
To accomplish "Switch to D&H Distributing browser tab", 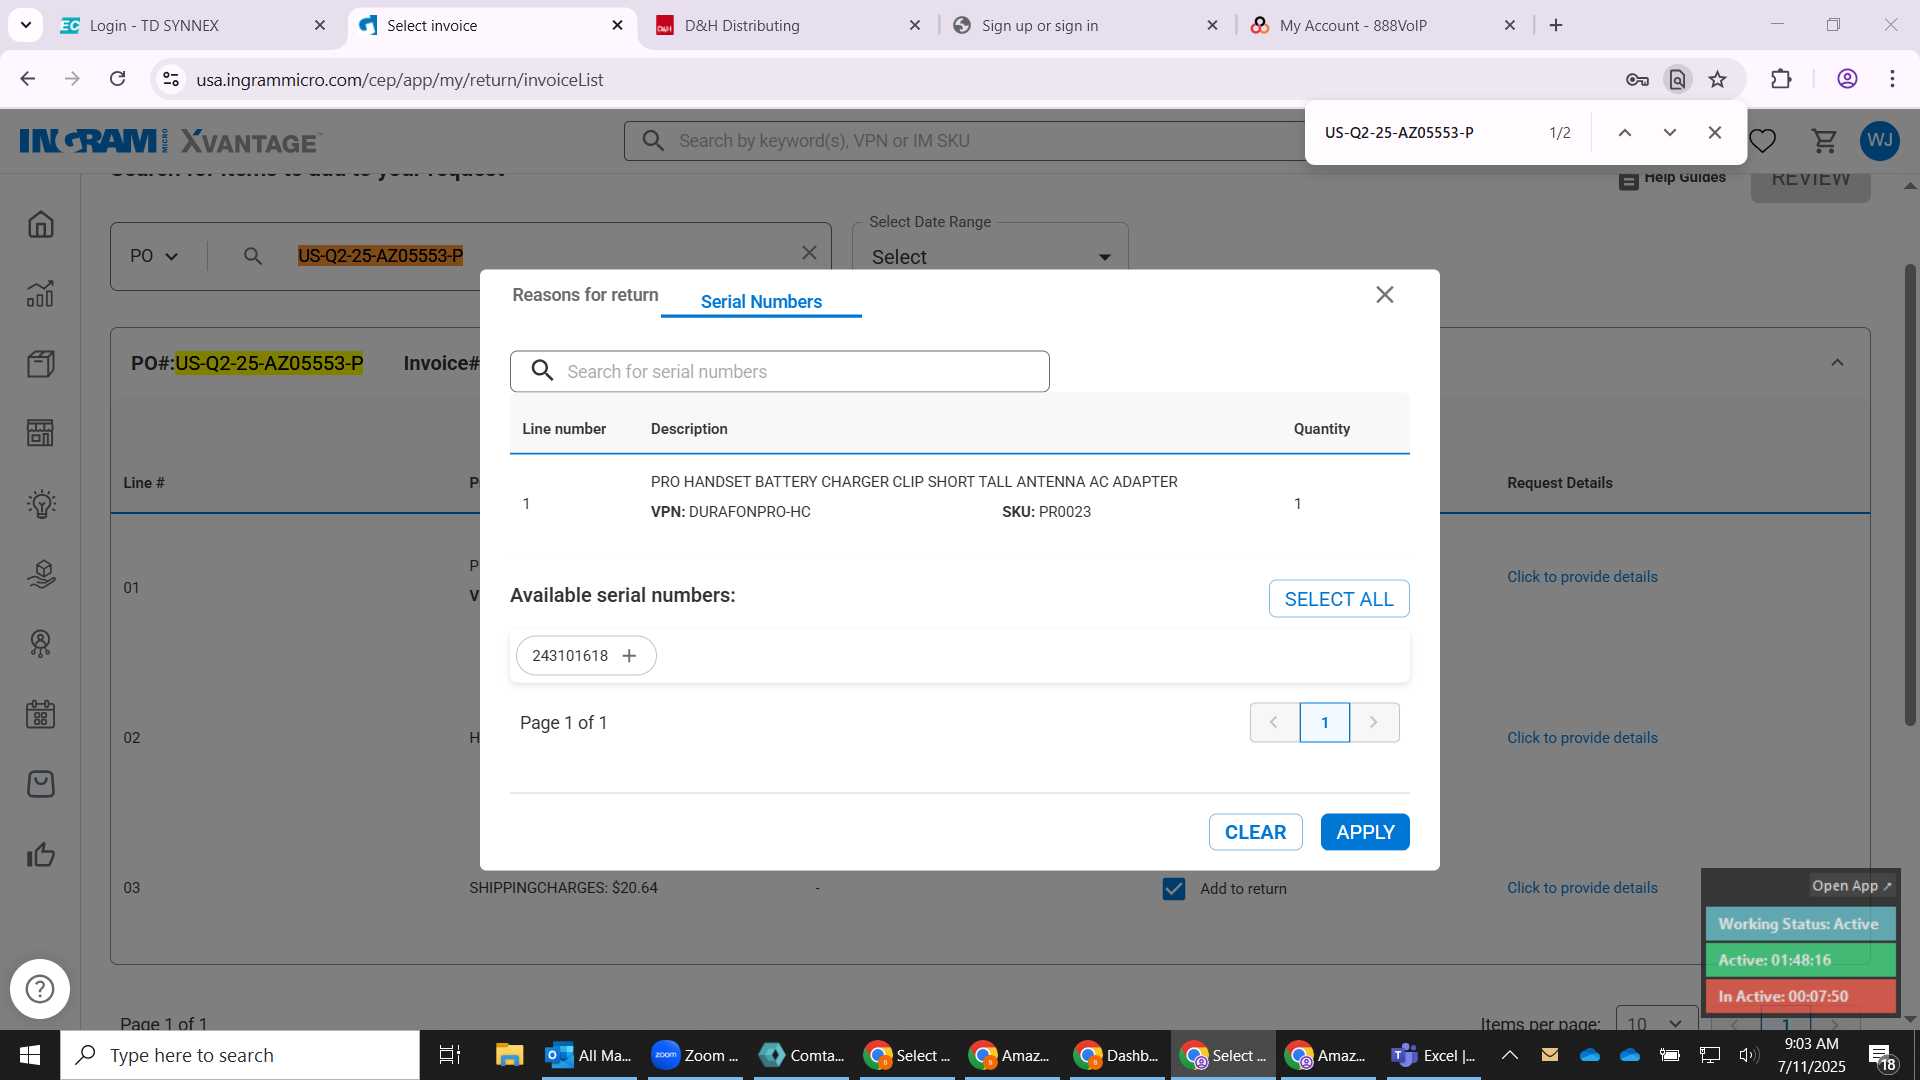I will tap(788, 26).
